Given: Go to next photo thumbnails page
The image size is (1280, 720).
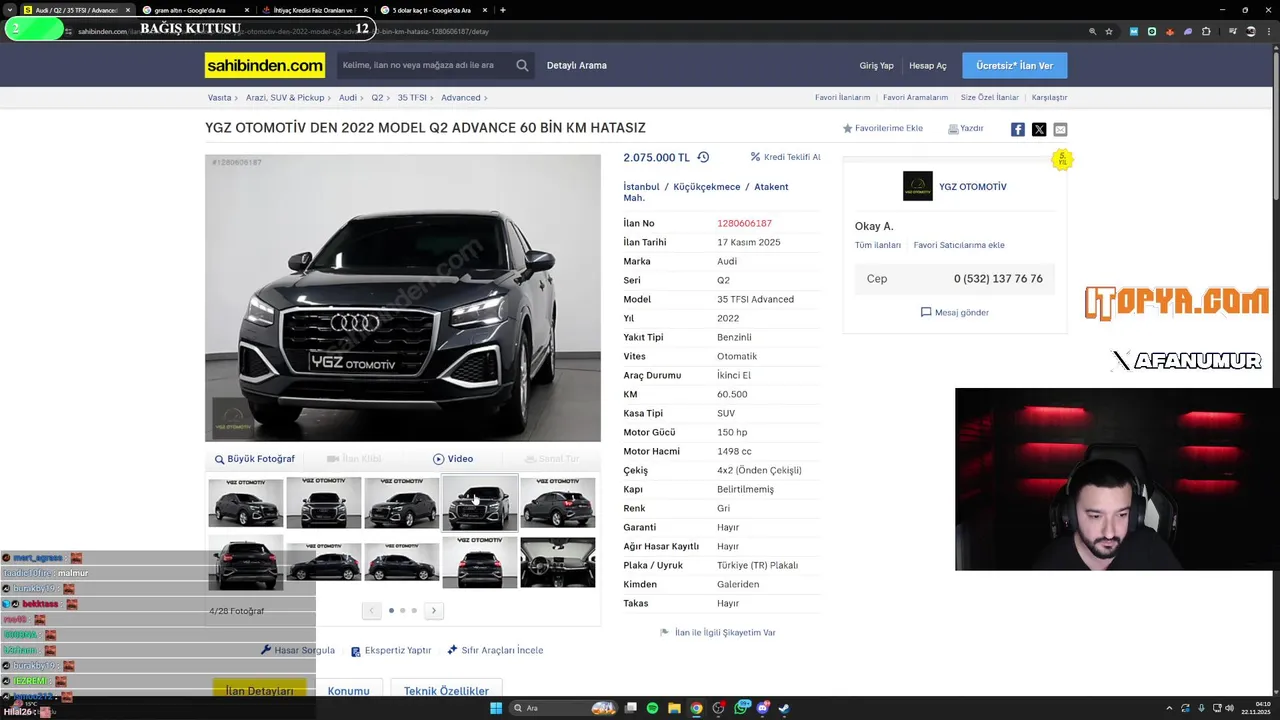Looking at the screenshot, I should (433, 610).
